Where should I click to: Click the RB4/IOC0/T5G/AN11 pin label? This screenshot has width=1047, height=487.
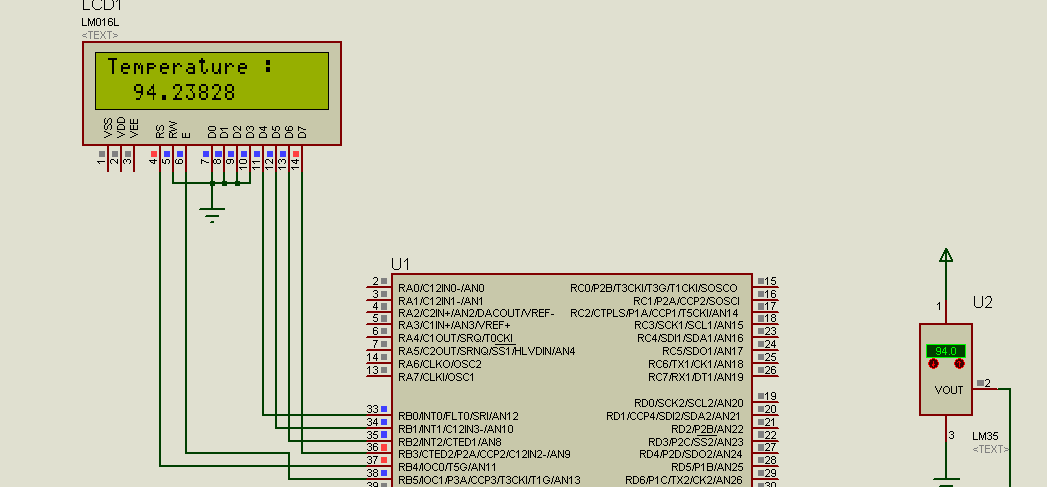(x=447, y=467)
